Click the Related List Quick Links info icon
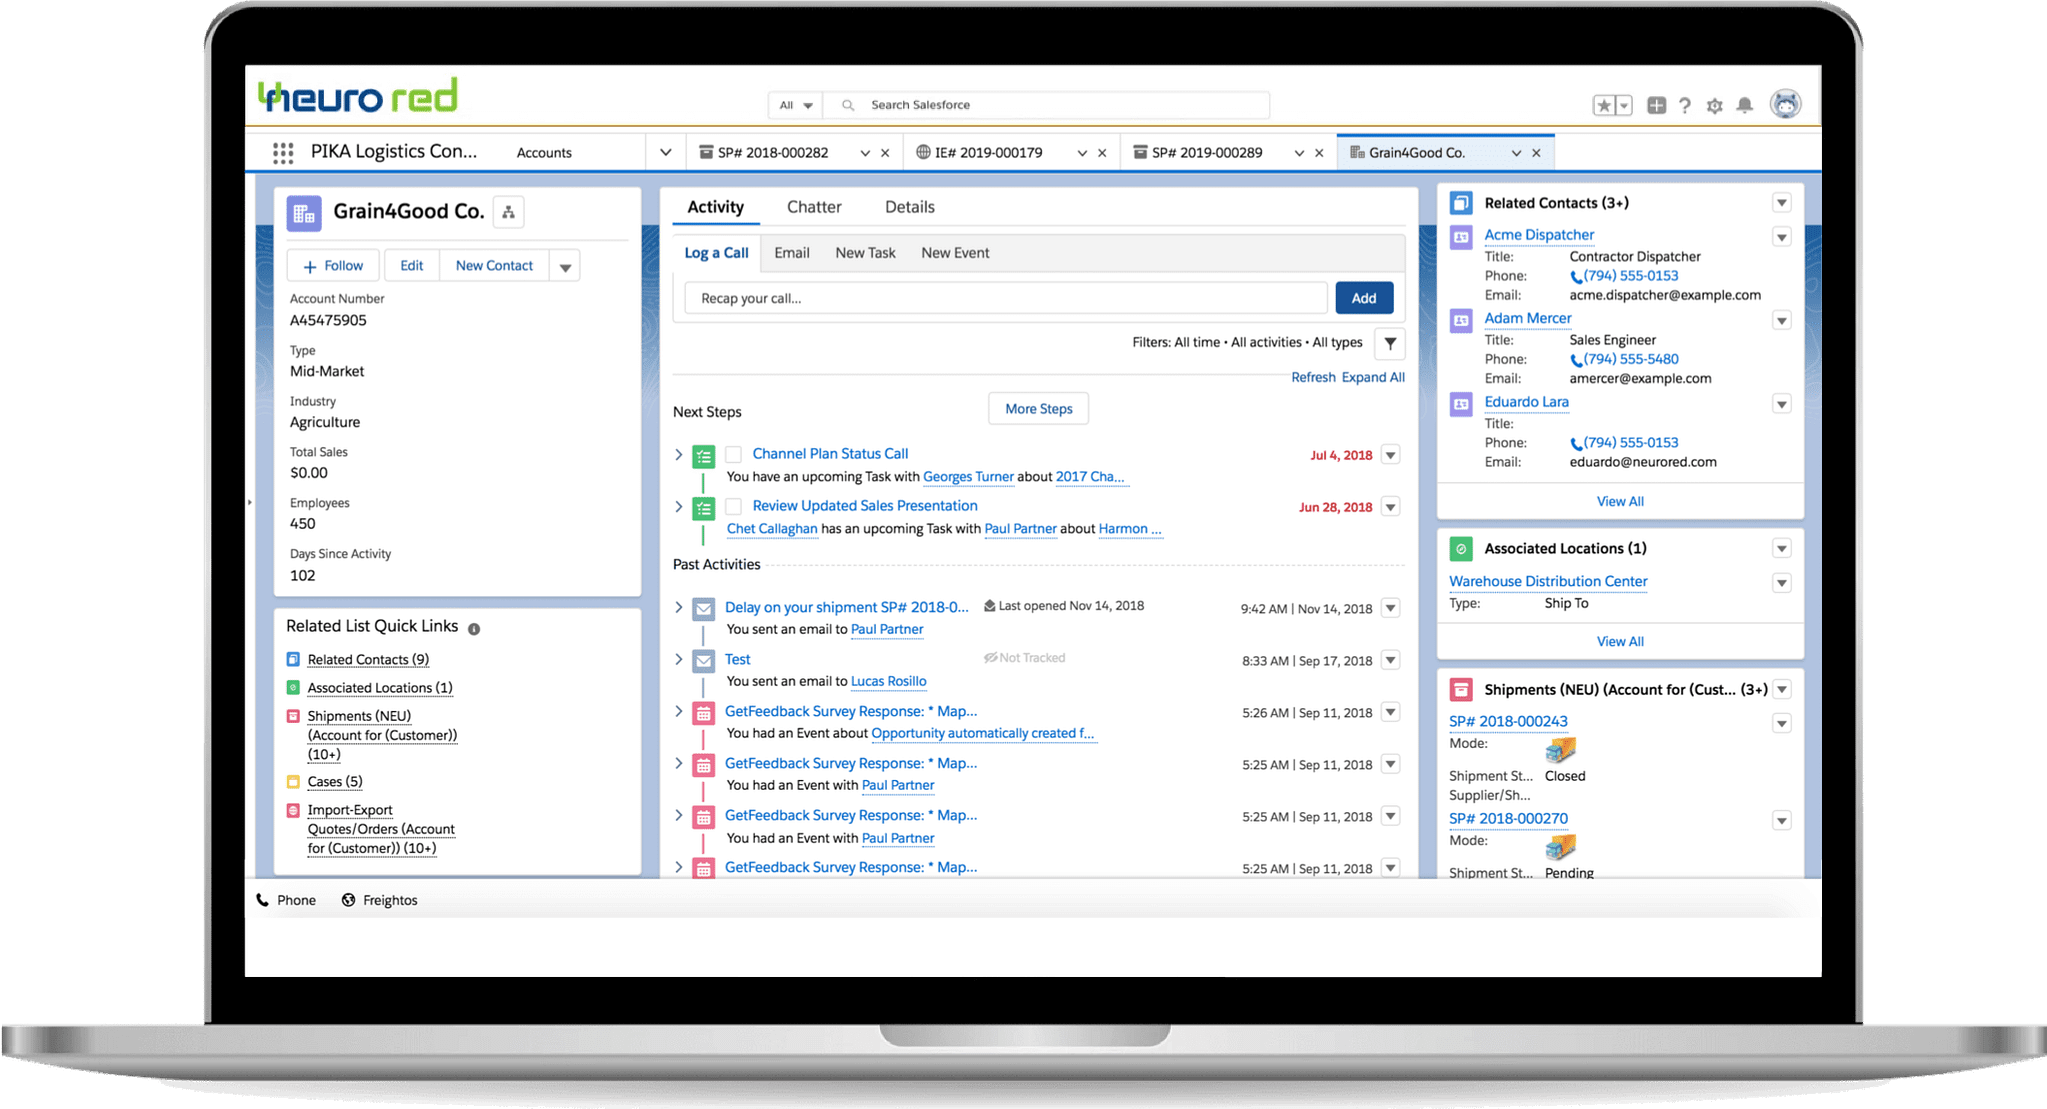Screen dimensions: 2047x1109 [x=474, y=629]
